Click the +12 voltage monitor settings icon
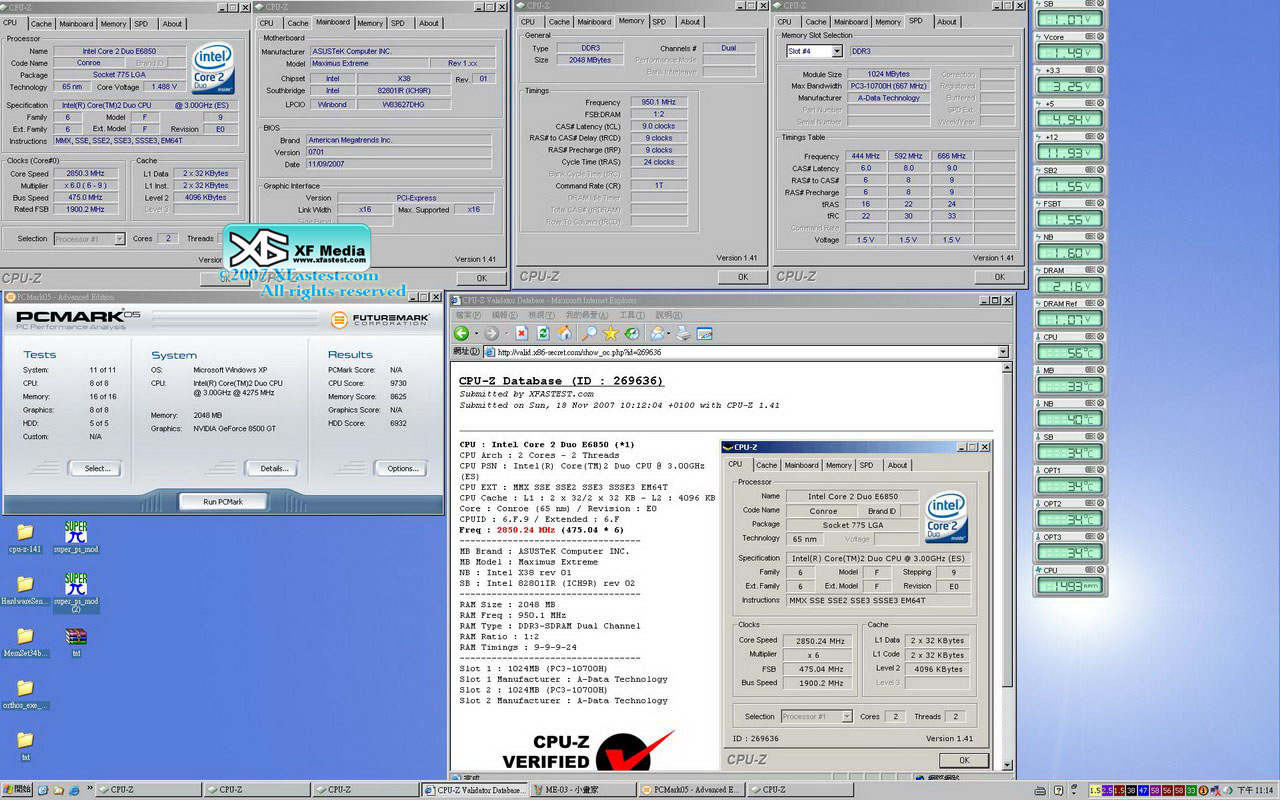Screen dimensions: 1280x800 (1089, 136)
